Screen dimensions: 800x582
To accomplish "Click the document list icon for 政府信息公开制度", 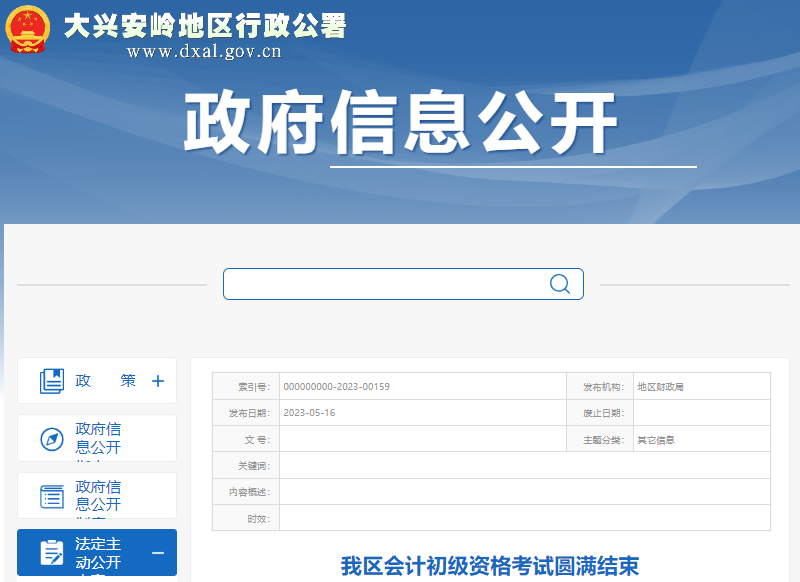I will [51, 495].
